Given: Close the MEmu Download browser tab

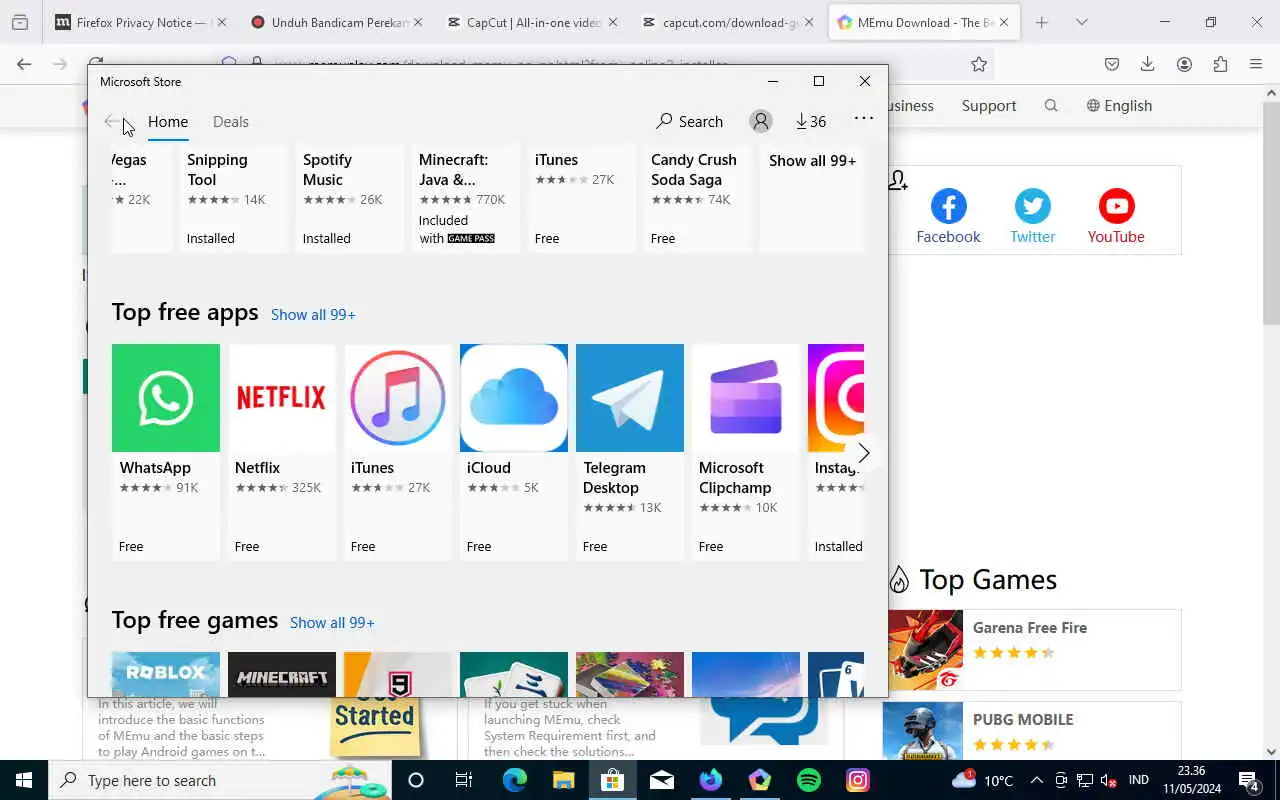Looking at the screenshot, I should (1003, 22).
